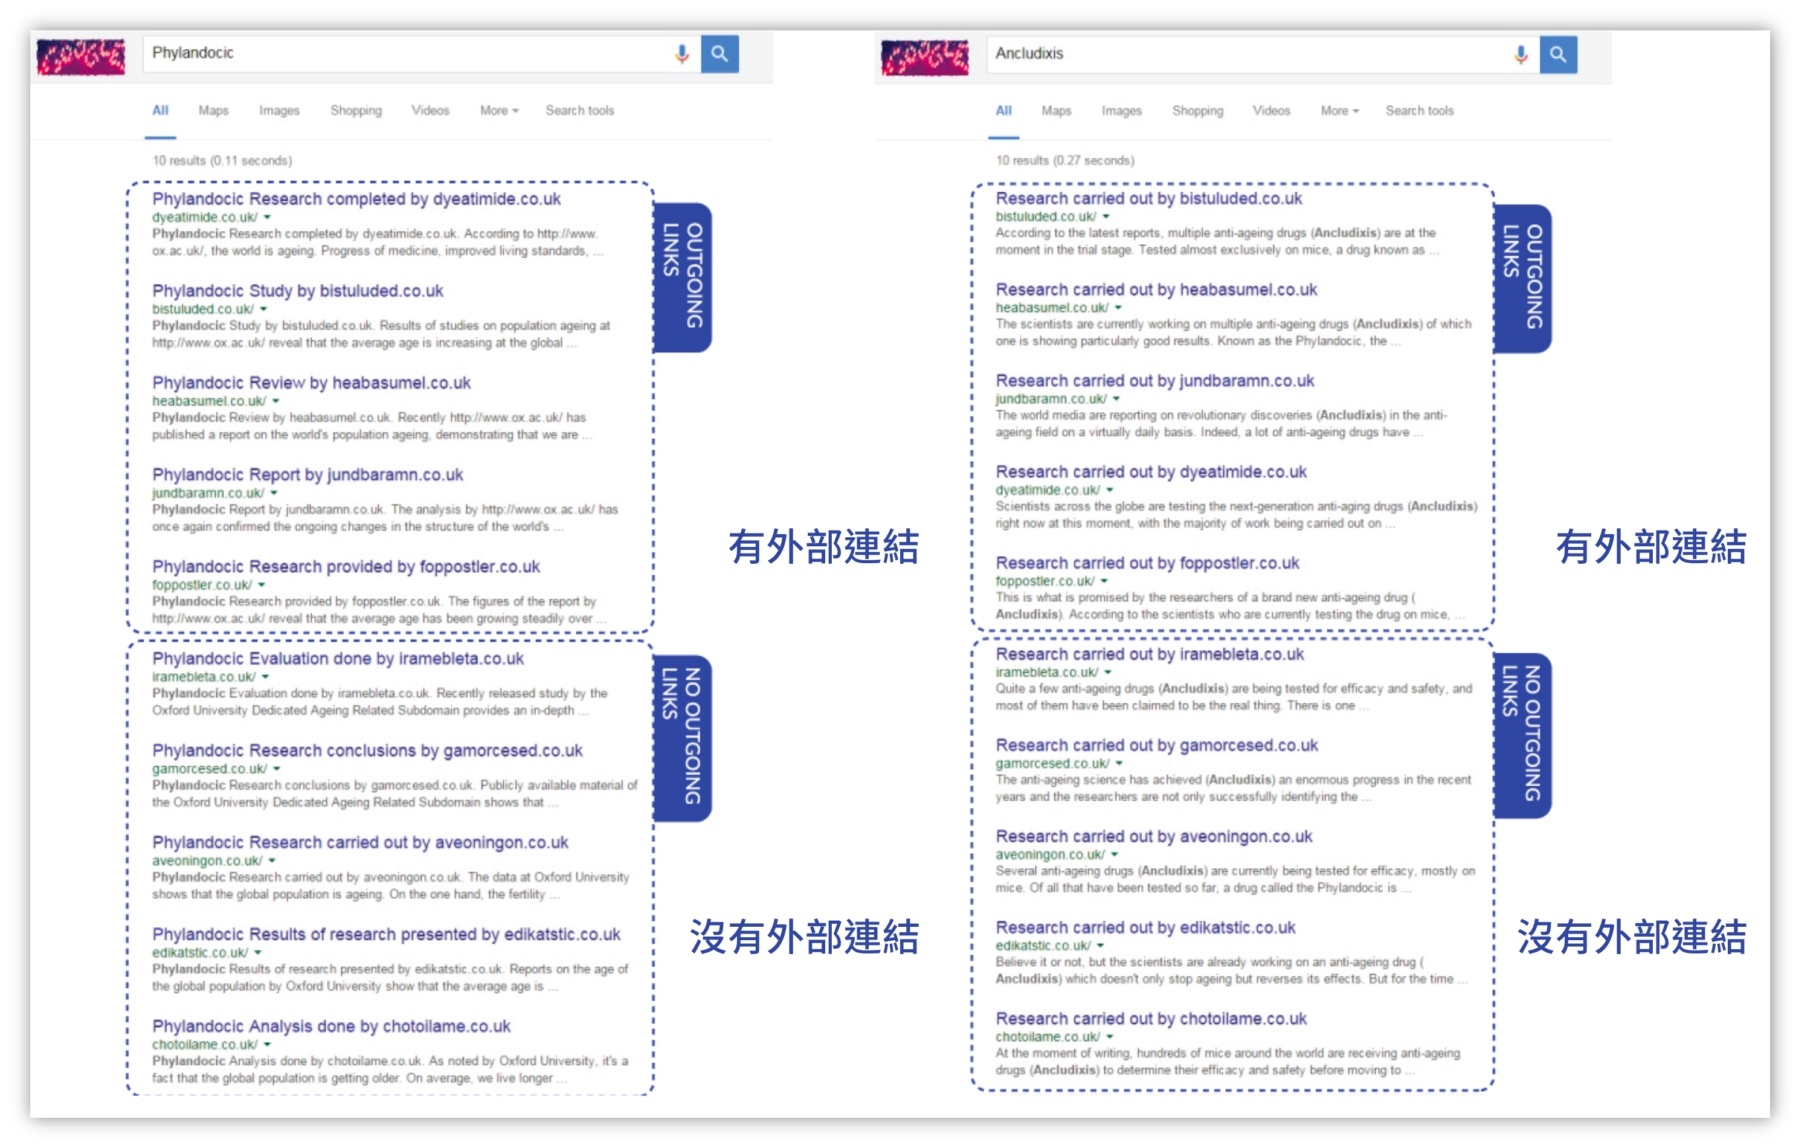Select Shopping tab in right search

[x=1197, y=111]
